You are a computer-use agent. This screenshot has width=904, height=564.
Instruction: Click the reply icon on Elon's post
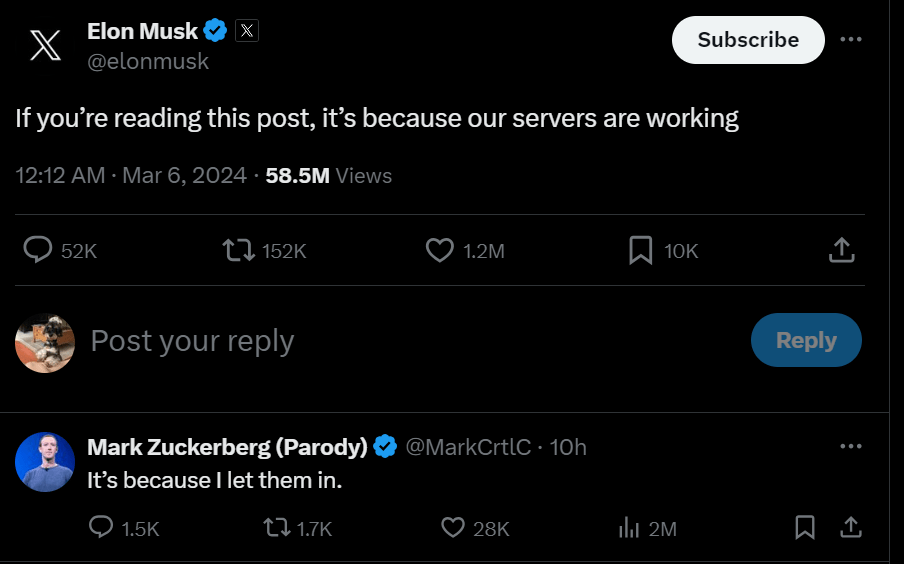coord(38,250)
